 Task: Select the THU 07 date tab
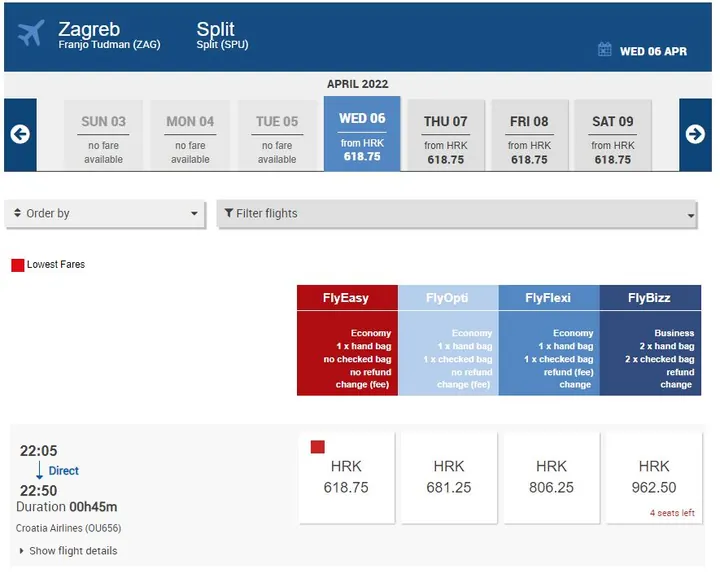446,135
